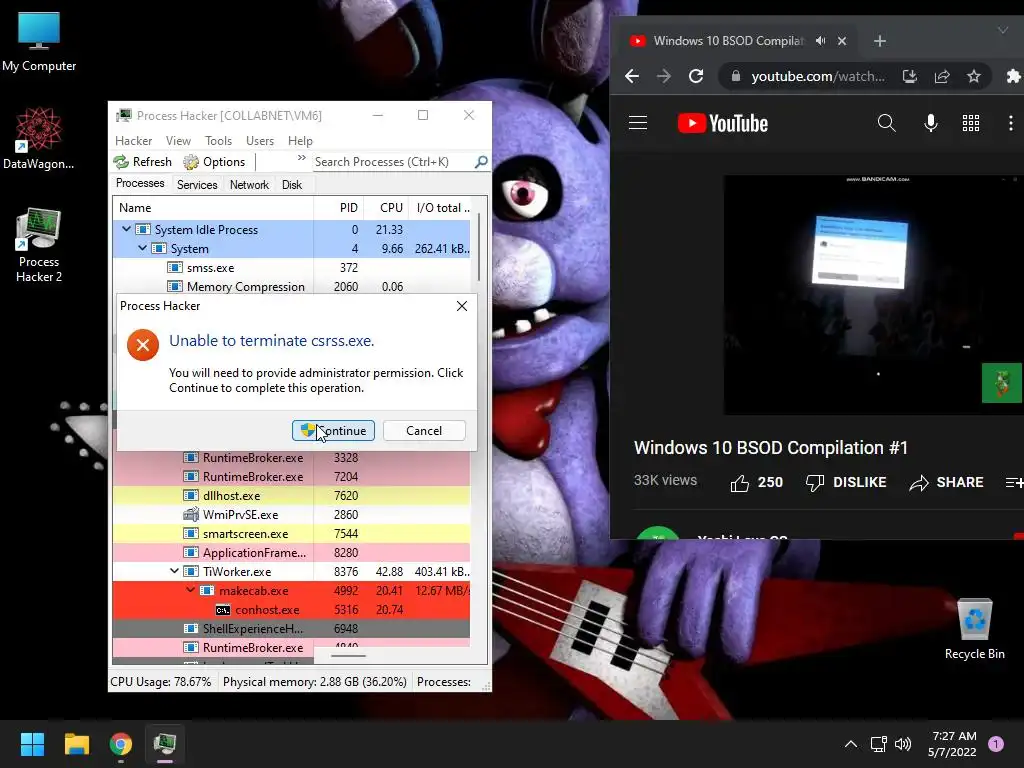The width and height of the screenshot is (1024, 768).
Task: Click Refresh in Process Hacker toolbar
Action: coord(142,162)
